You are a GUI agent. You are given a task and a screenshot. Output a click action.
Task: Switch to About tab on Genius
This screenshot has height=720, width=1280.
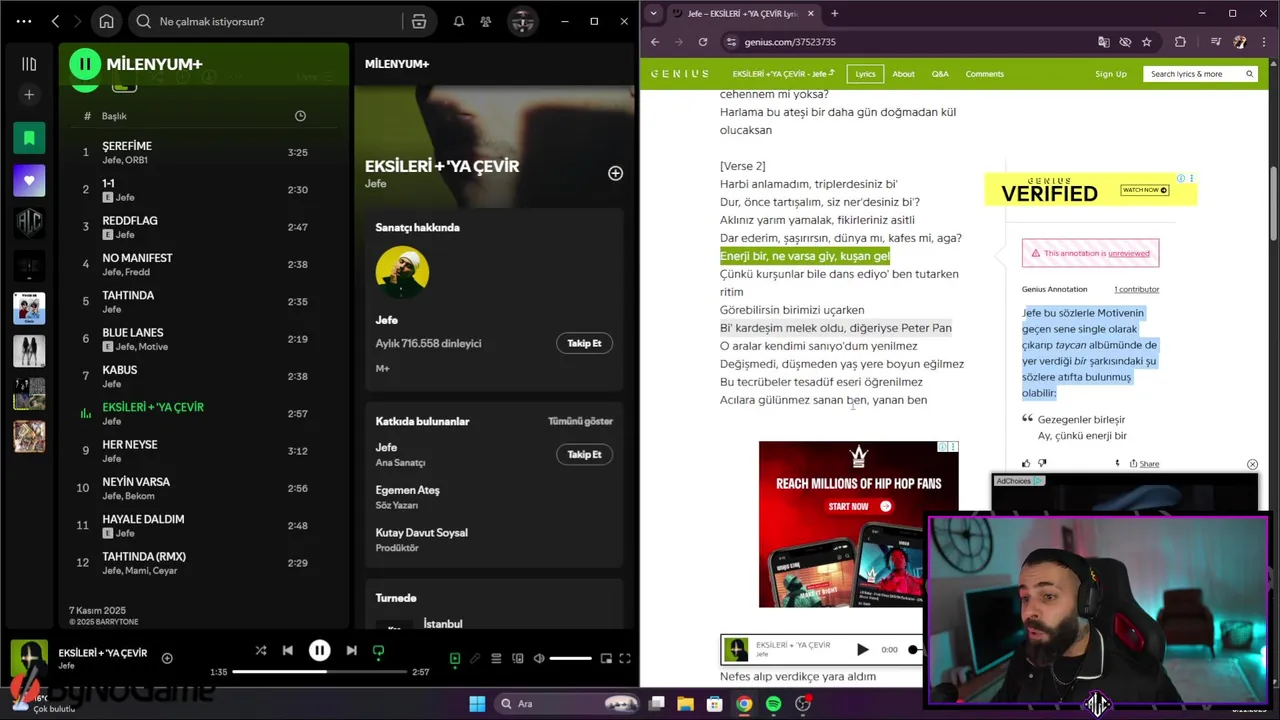click(x=903, y=74)
